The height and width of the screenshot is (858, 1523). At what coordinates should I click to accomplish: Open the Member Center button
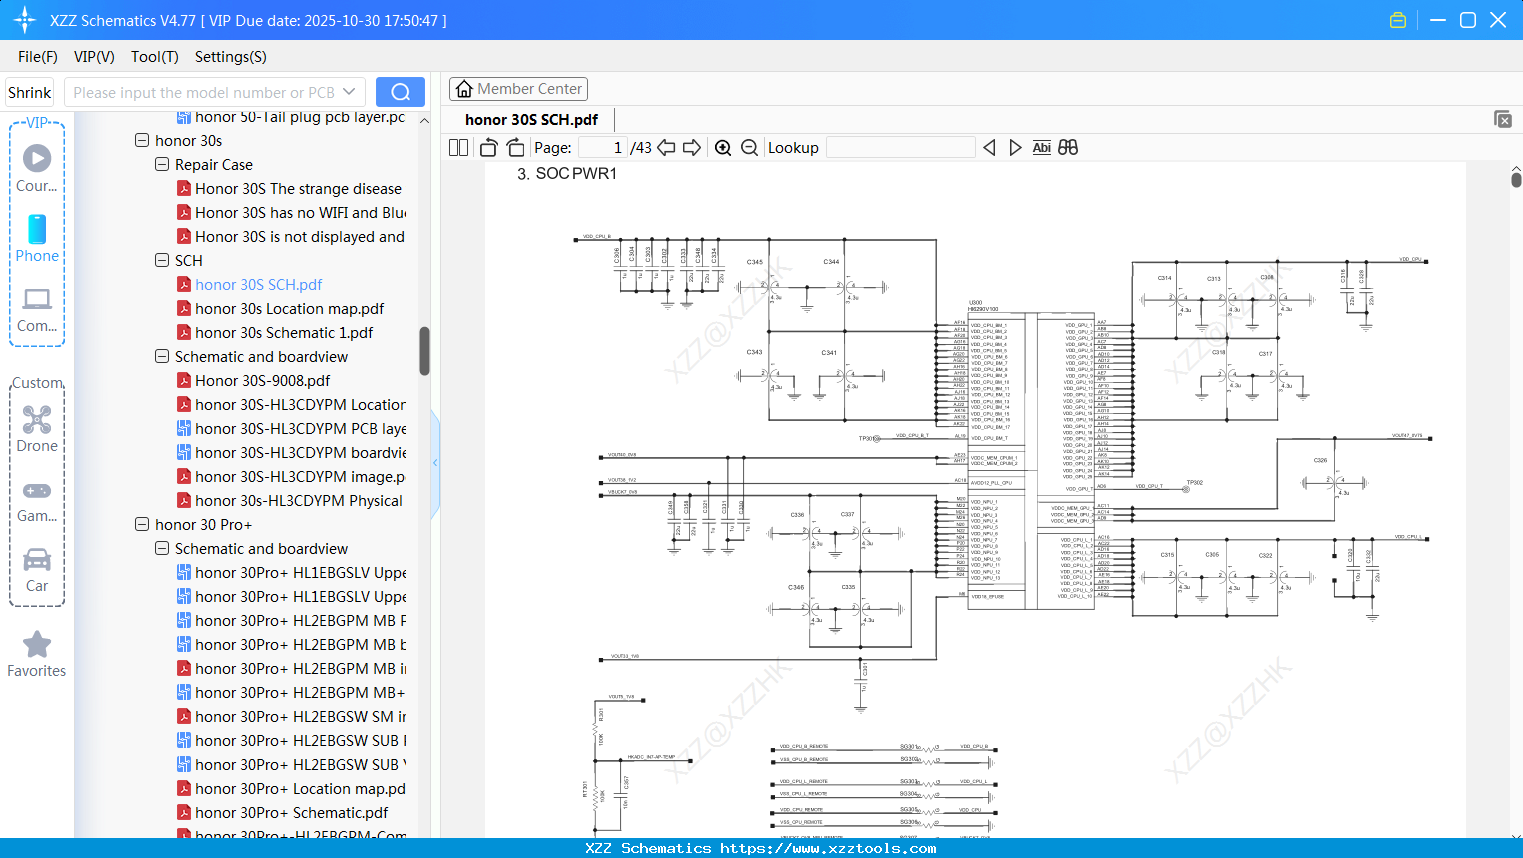coord(518,89)
